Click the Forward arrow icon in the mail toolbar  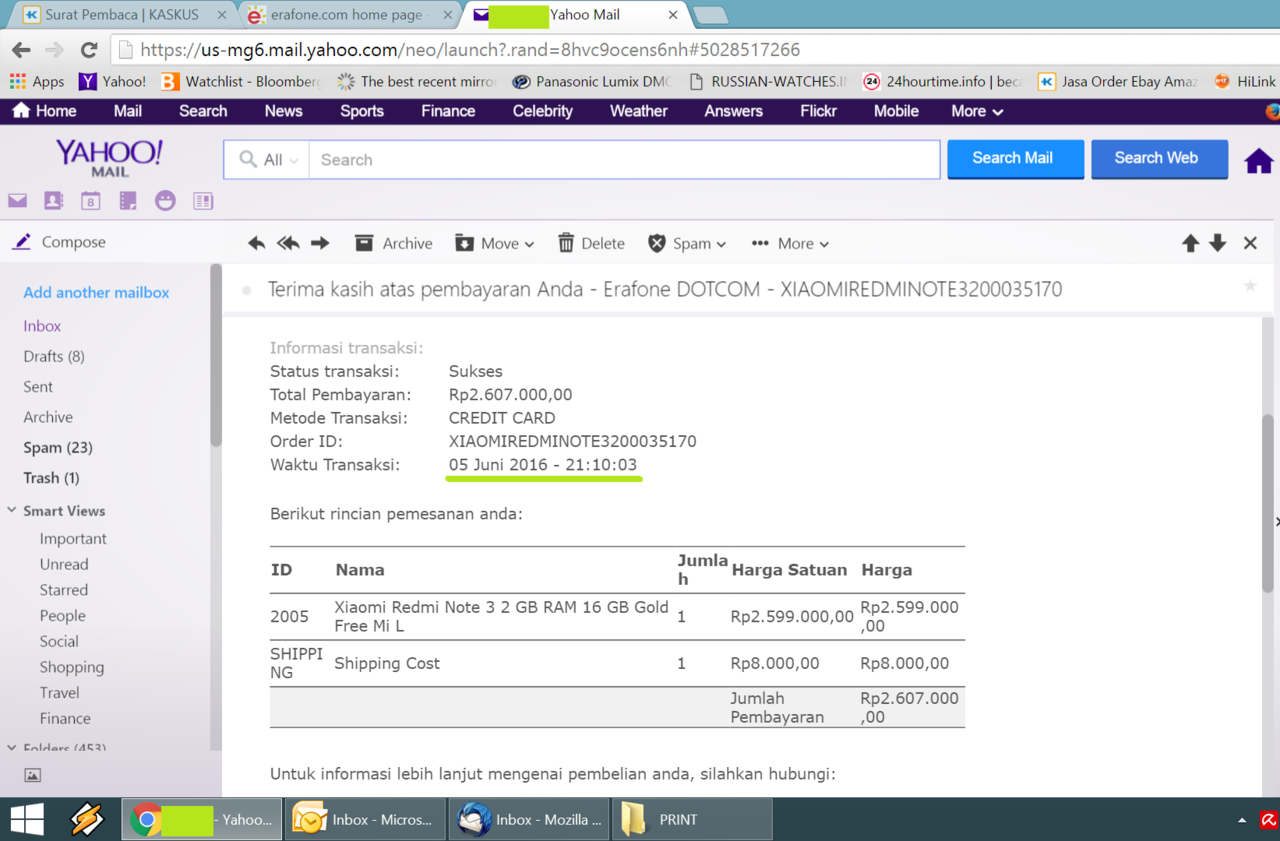[320, 243]
